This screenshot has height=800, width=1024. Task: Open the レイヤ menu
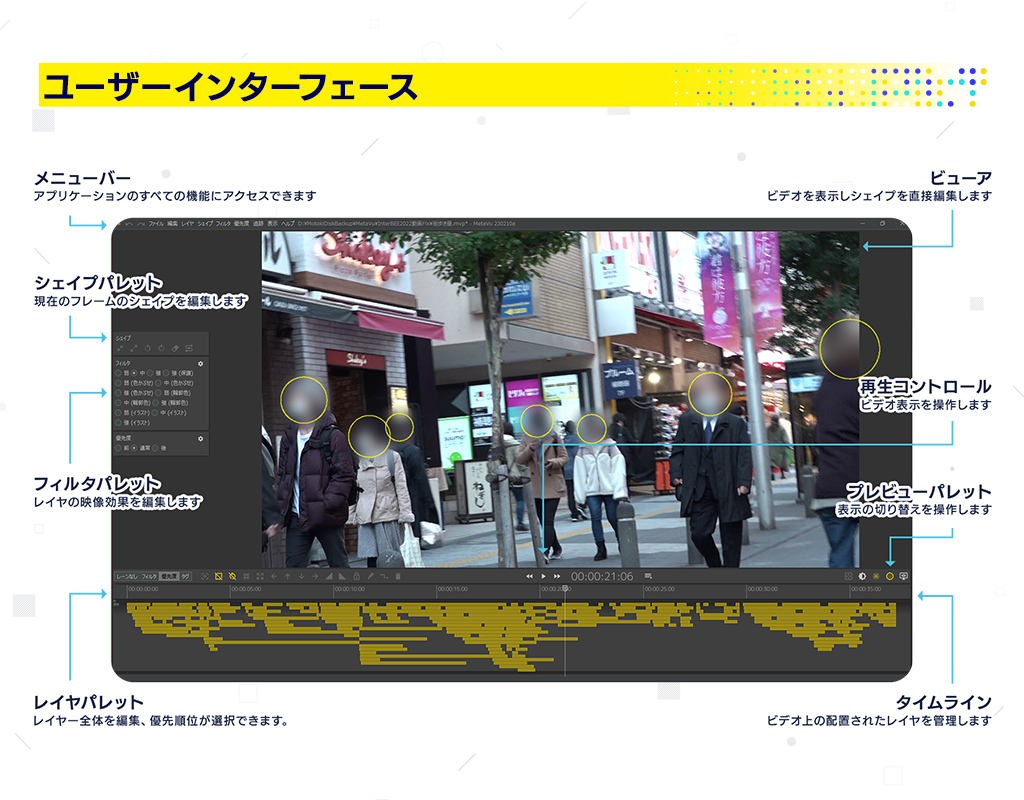pyautogui.click(x=187, y=224)
